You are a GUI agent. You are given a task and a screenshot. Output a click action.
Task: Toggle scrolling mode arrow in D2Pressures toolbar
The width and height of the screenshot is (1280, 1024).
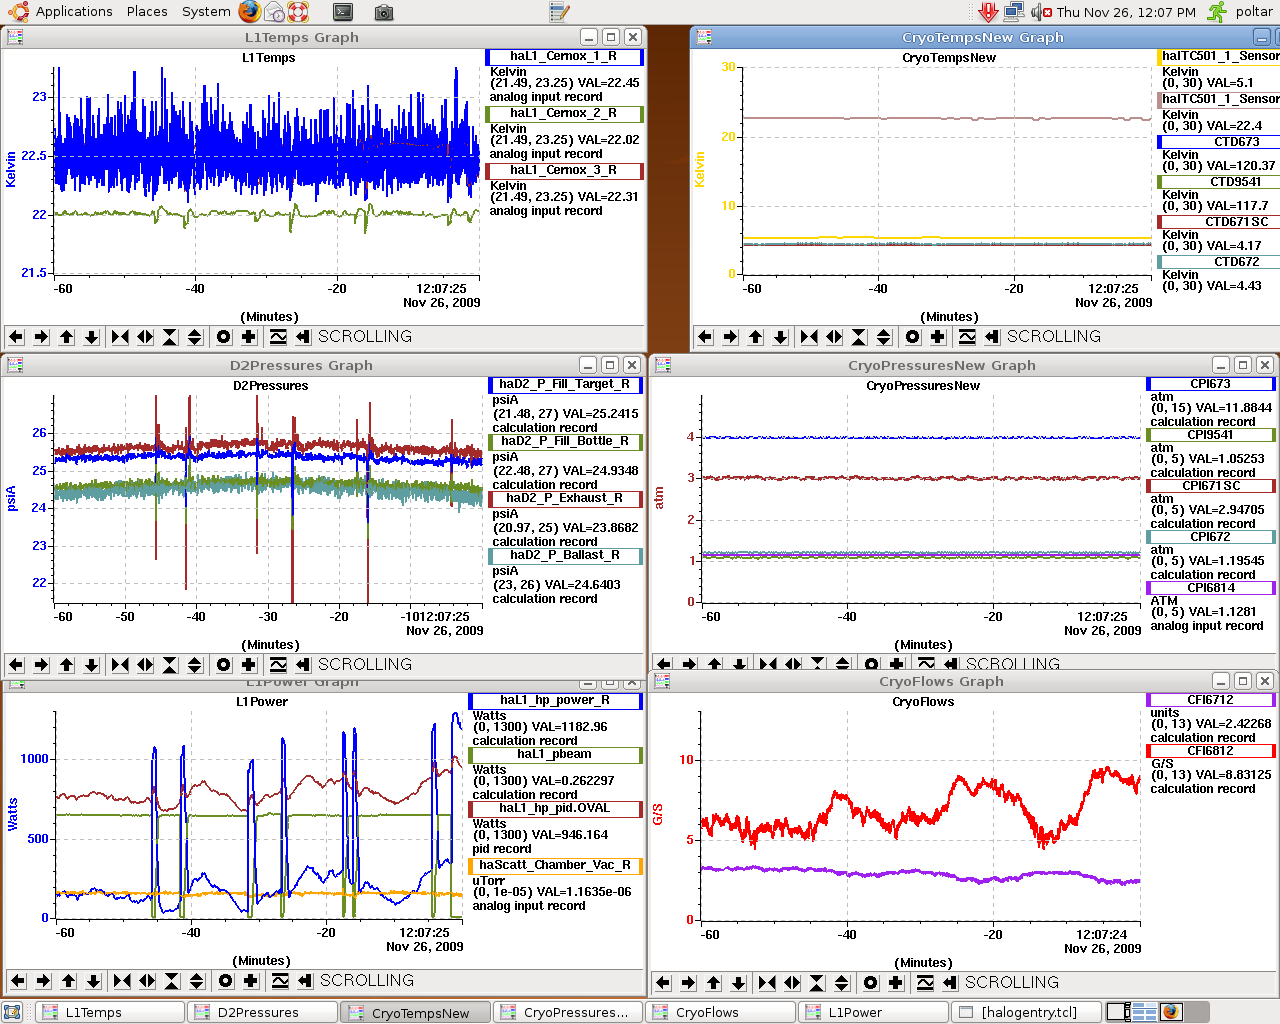tap(303, 665)
